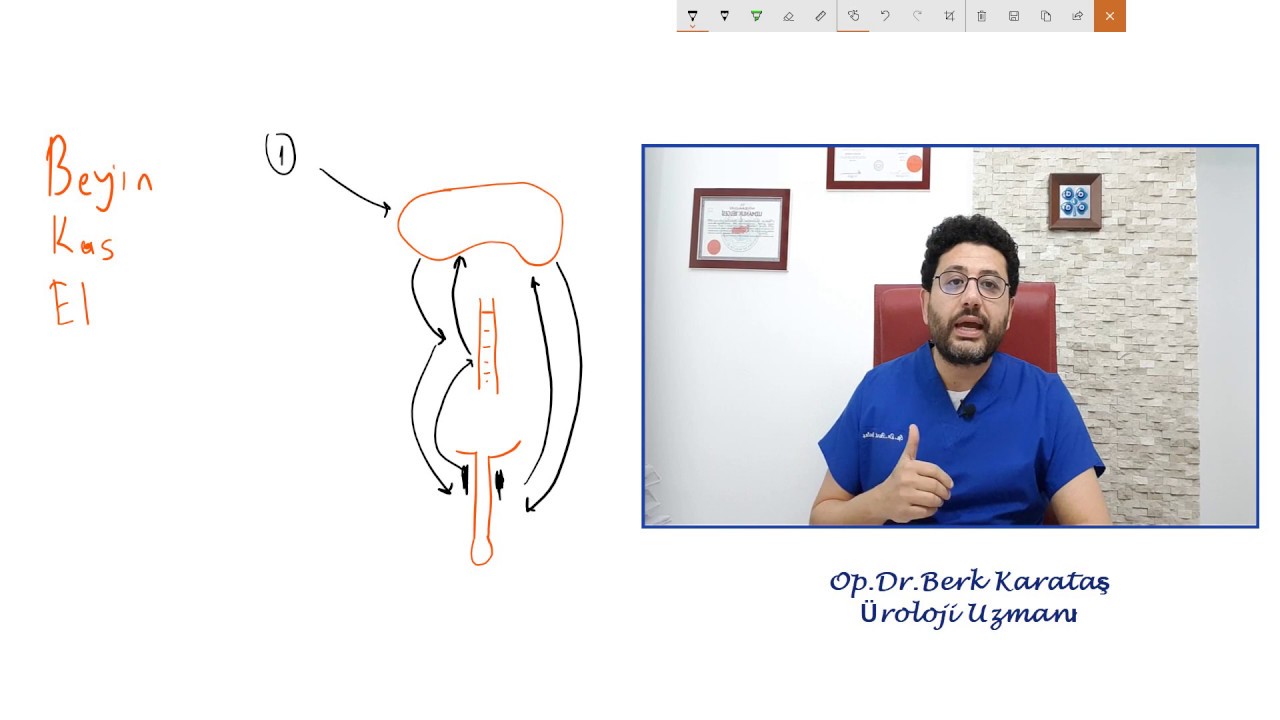Screen dimensions: 1280x720
Task: Delete the sketch with trash icon
Action: (981, 16)
